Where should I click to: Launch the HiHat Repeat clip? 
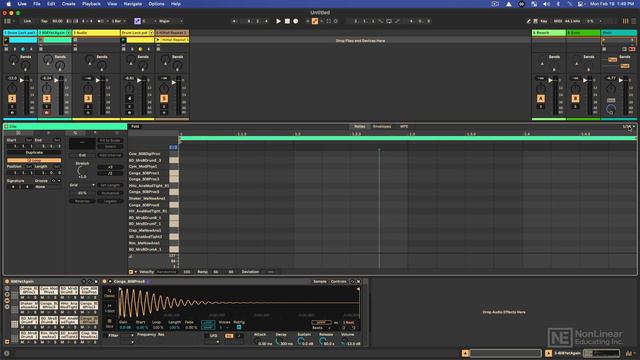[158, 40]
